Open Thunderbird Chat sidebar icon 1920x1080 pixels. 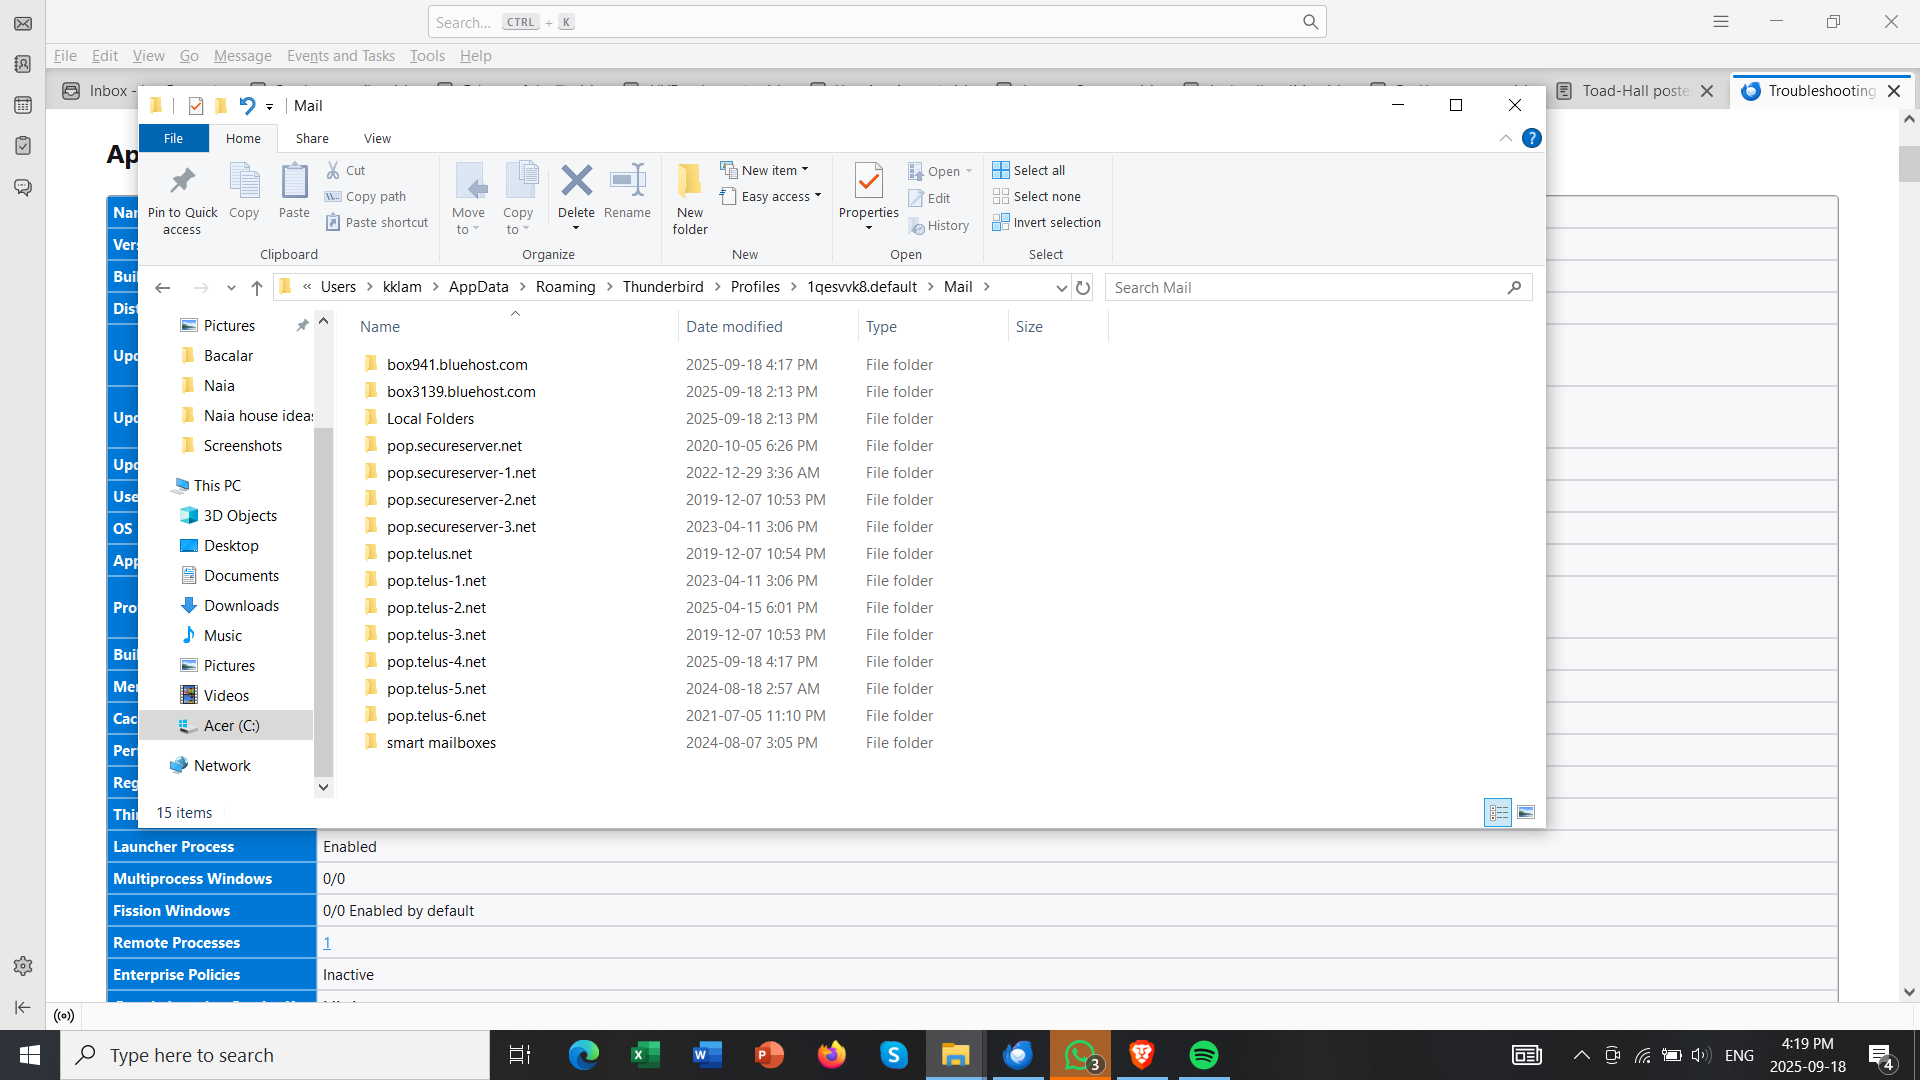(23, 187)
